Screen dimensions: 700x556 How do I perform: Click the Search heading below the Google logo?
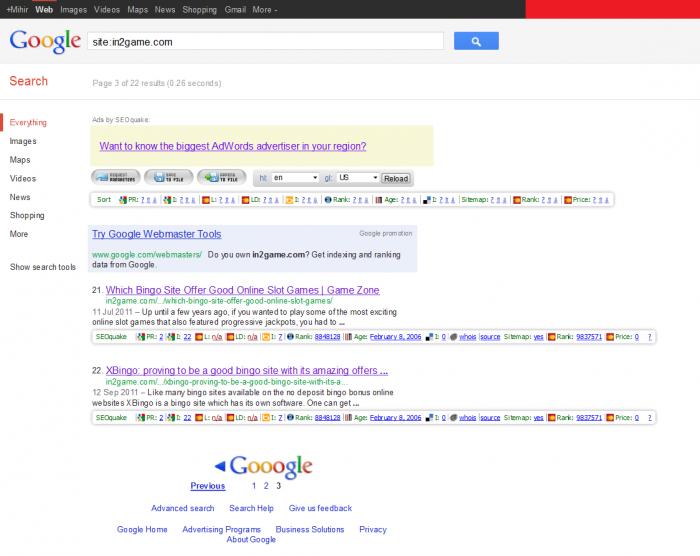coord(29,81)
